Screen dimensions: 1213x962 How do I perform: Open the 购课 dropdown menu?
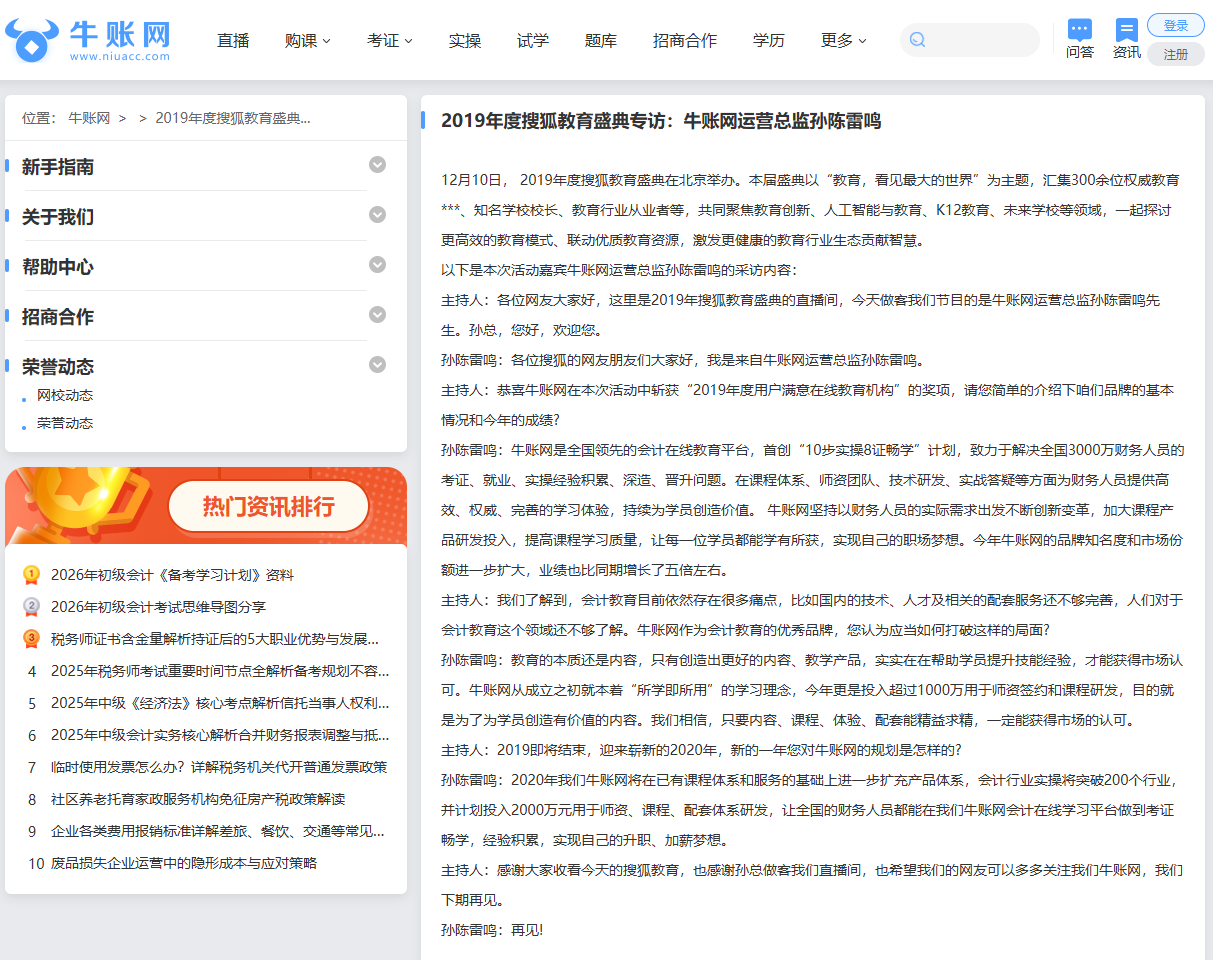307,40
